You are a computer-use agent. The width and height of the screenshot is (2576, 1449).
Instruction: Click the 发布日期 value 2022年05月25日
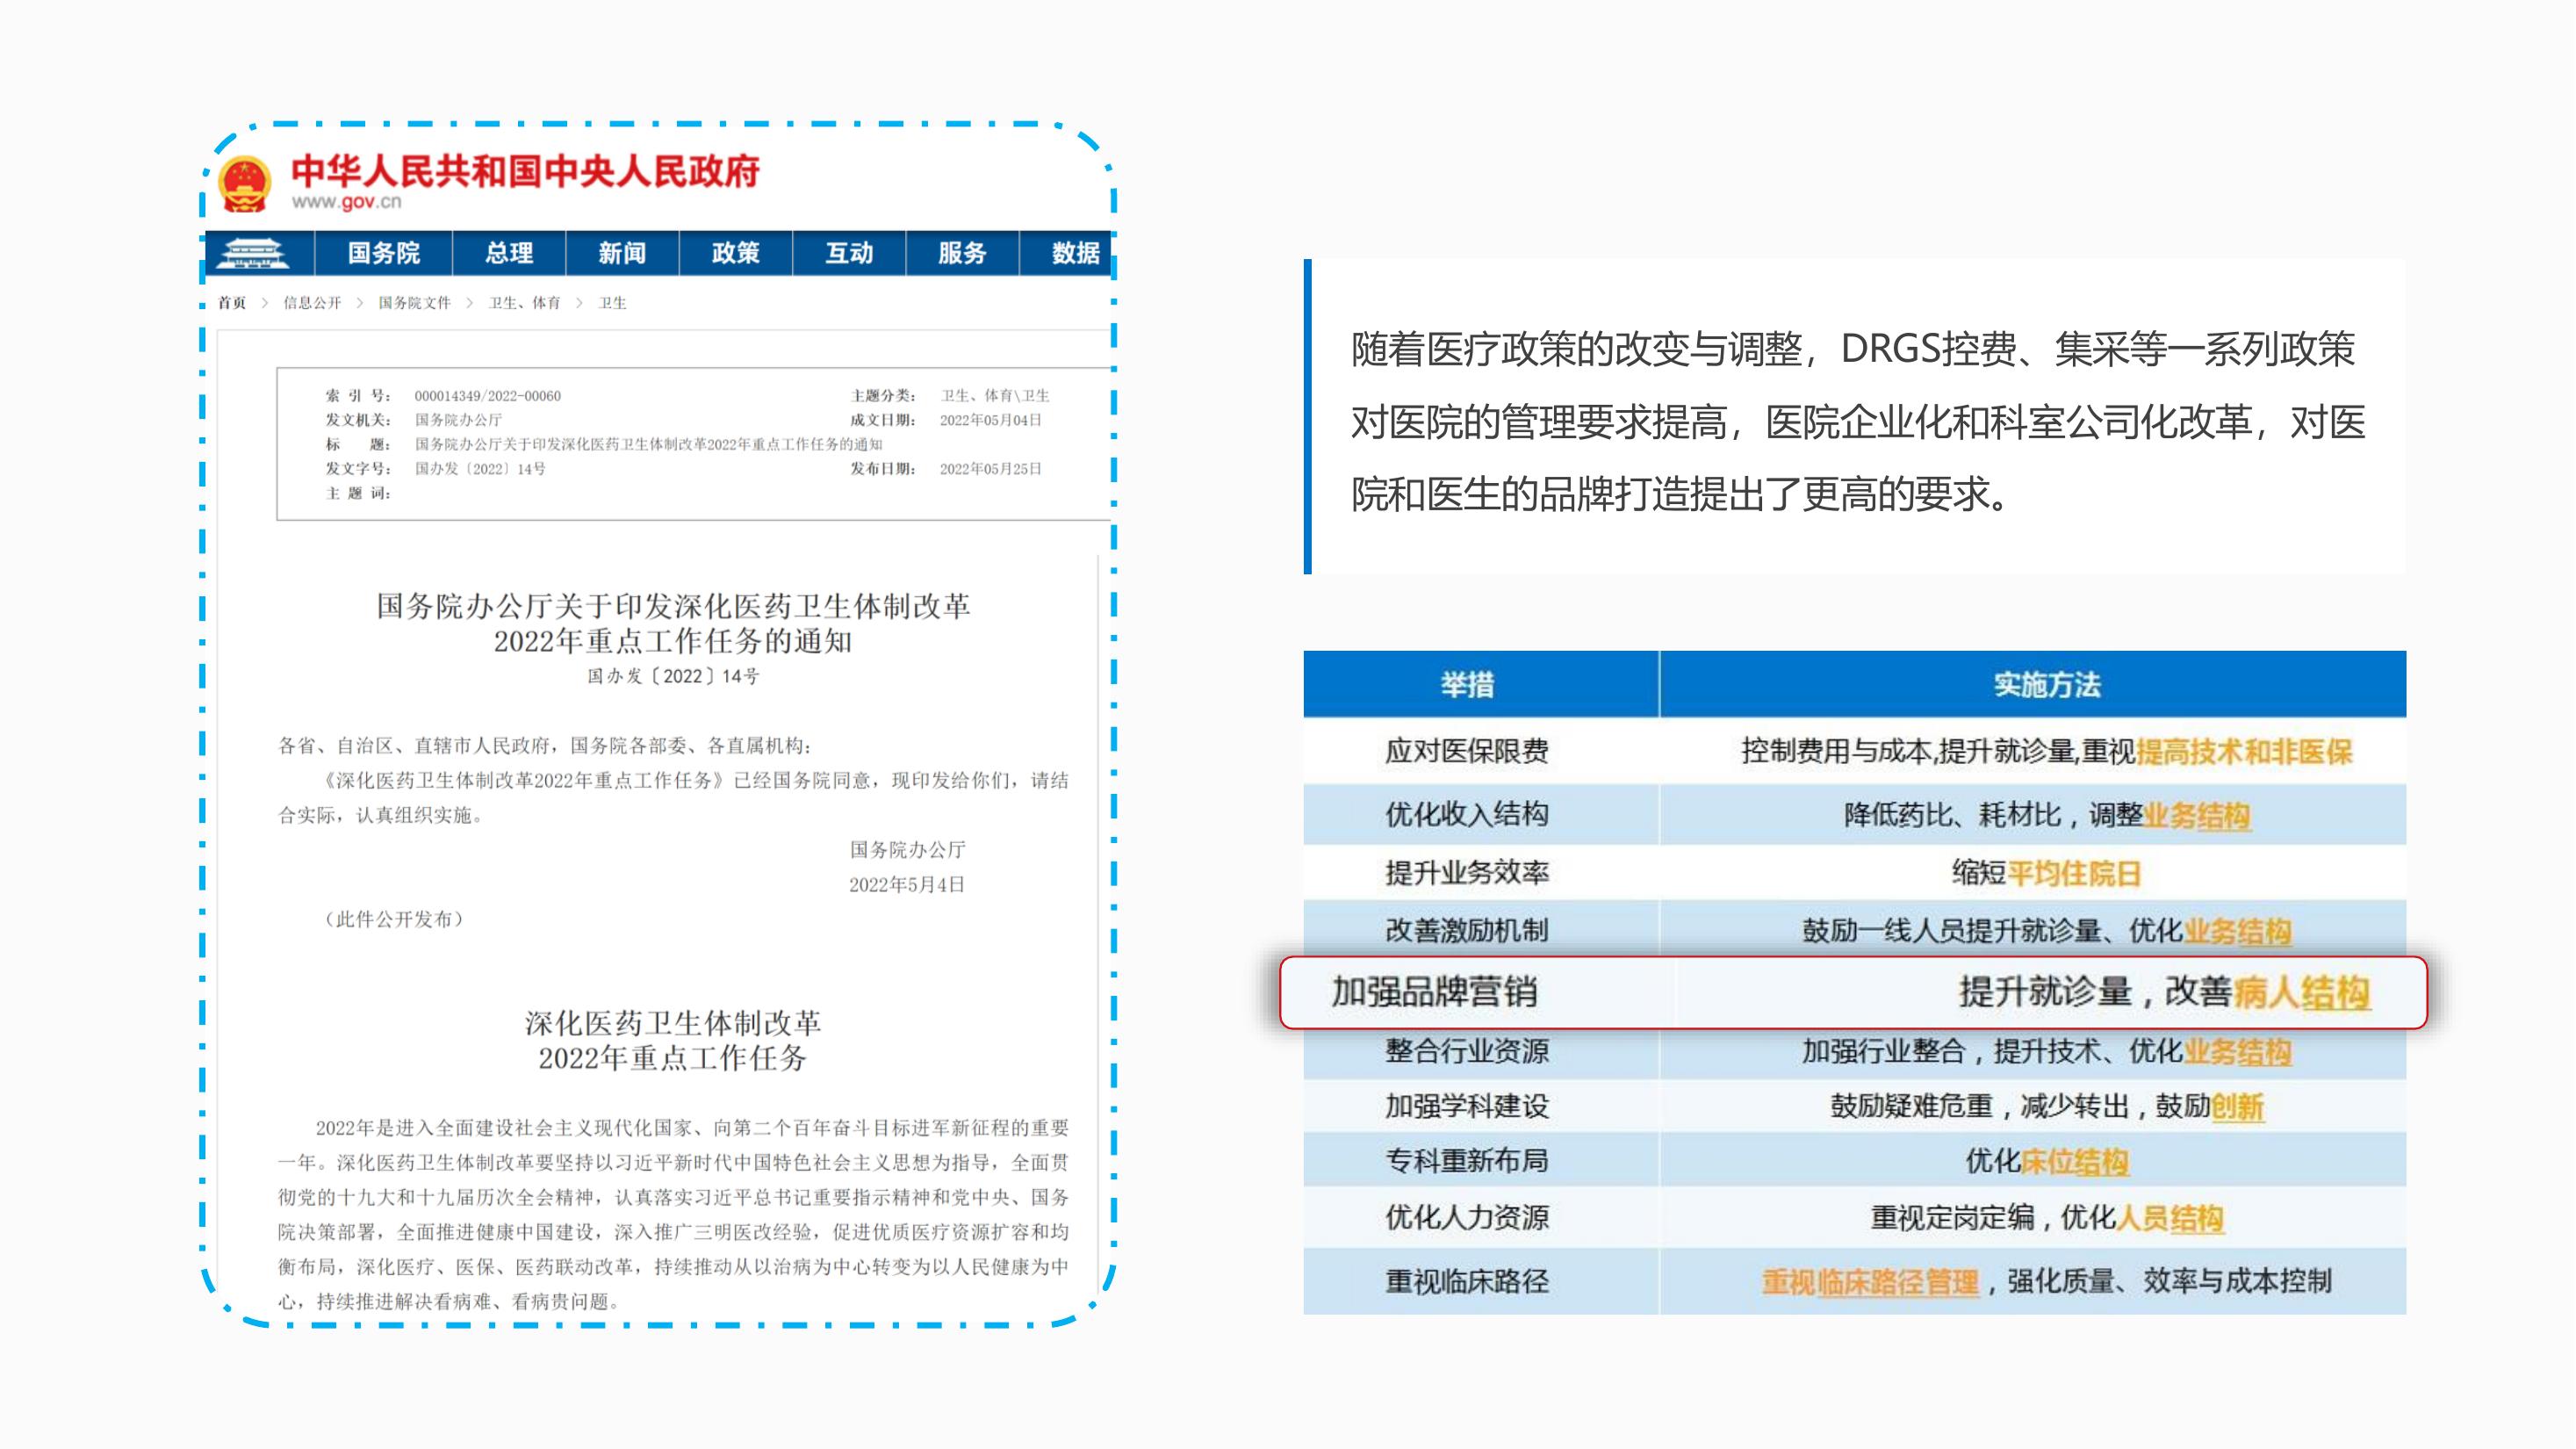click(x=990, y=468)
